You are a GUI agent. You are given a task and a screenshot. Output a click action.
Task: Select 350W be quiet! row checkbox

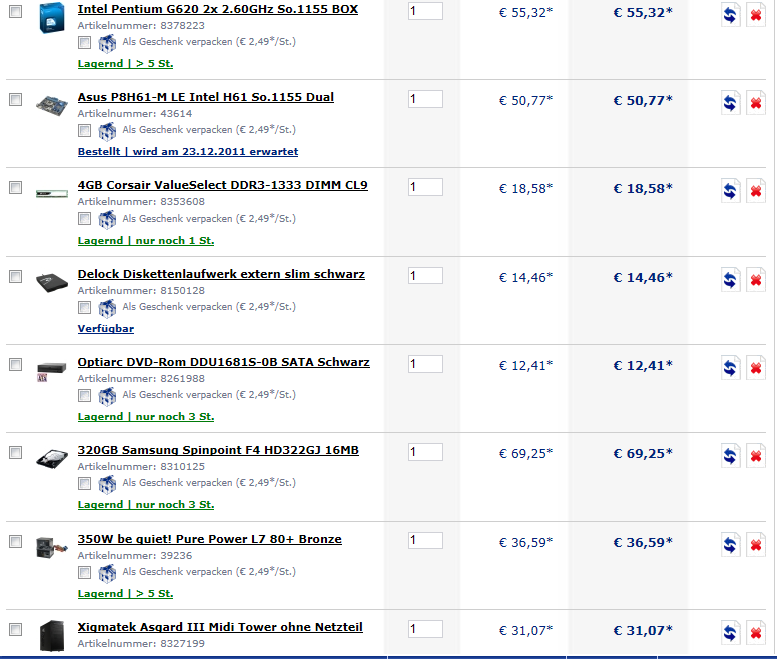coord(16,542)
